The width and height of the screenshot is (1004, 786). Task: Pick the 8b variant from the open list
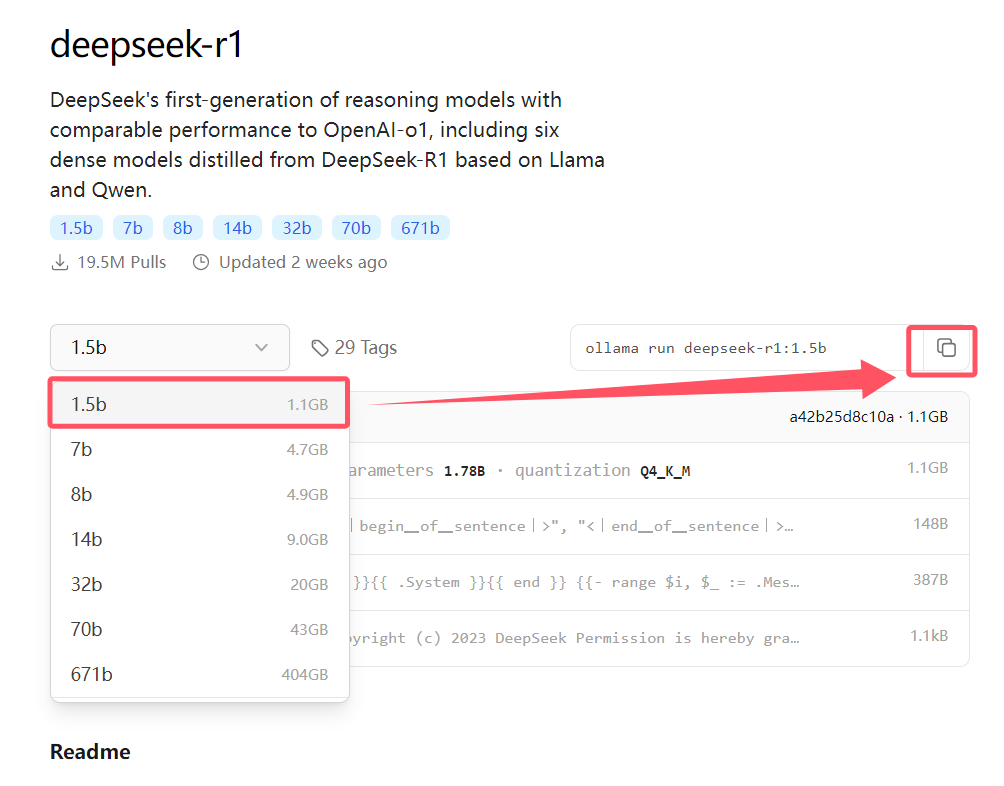(x=198, y=494)
